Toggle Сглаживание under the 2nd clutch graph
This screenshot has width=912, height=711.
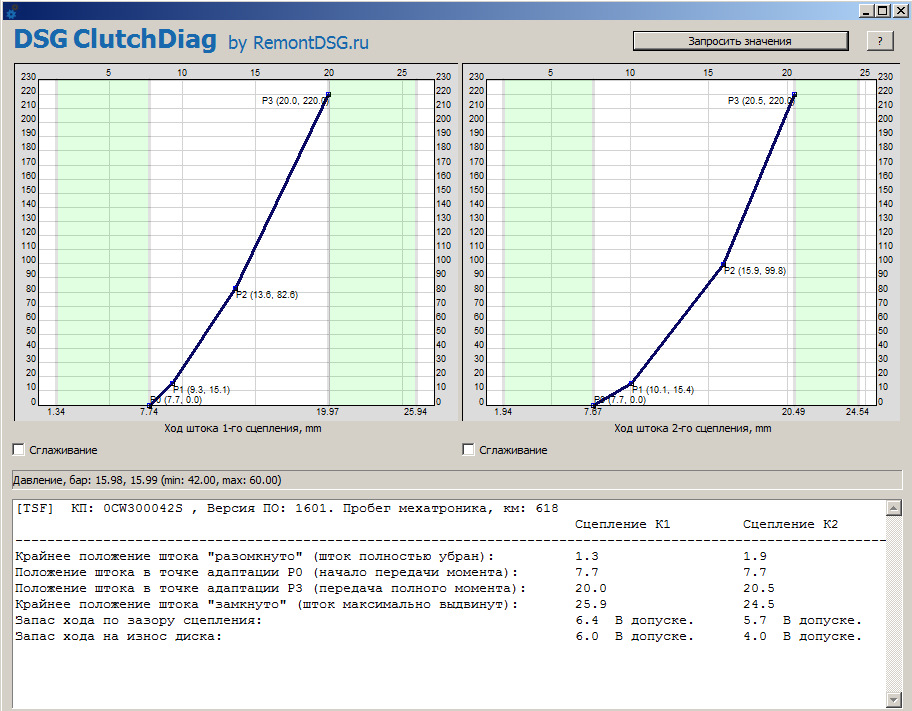(468, 450)
